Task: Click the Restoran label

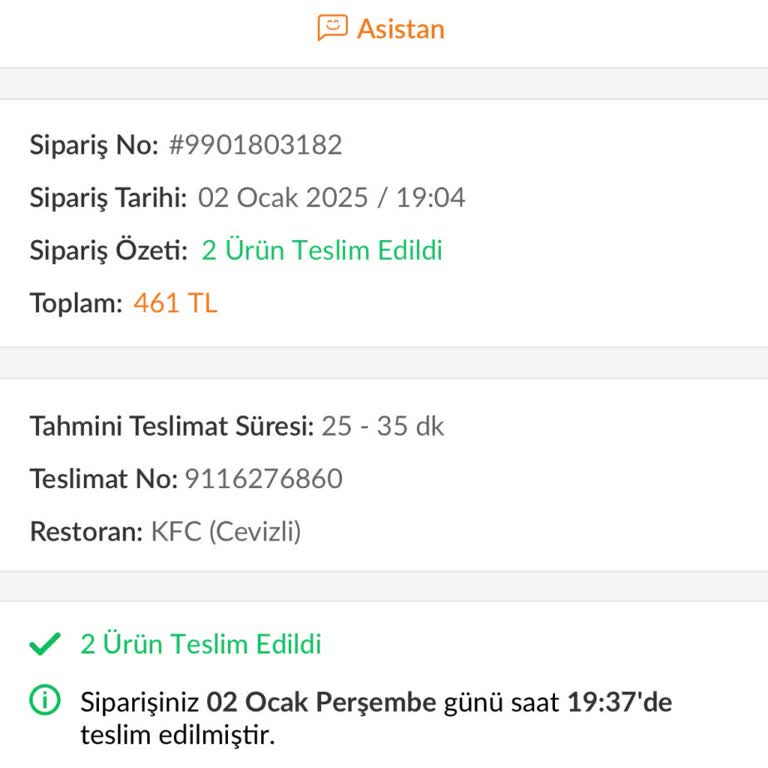Action: (x=86, y=531)
